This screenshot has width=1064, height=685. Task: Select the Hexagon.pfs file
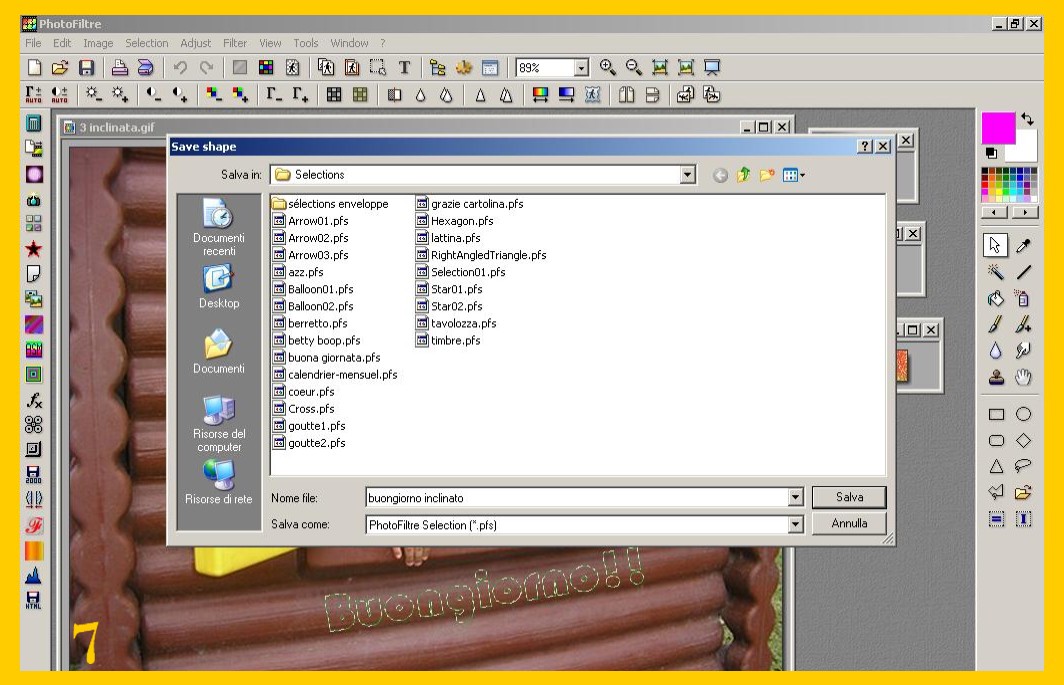point(461,221)
